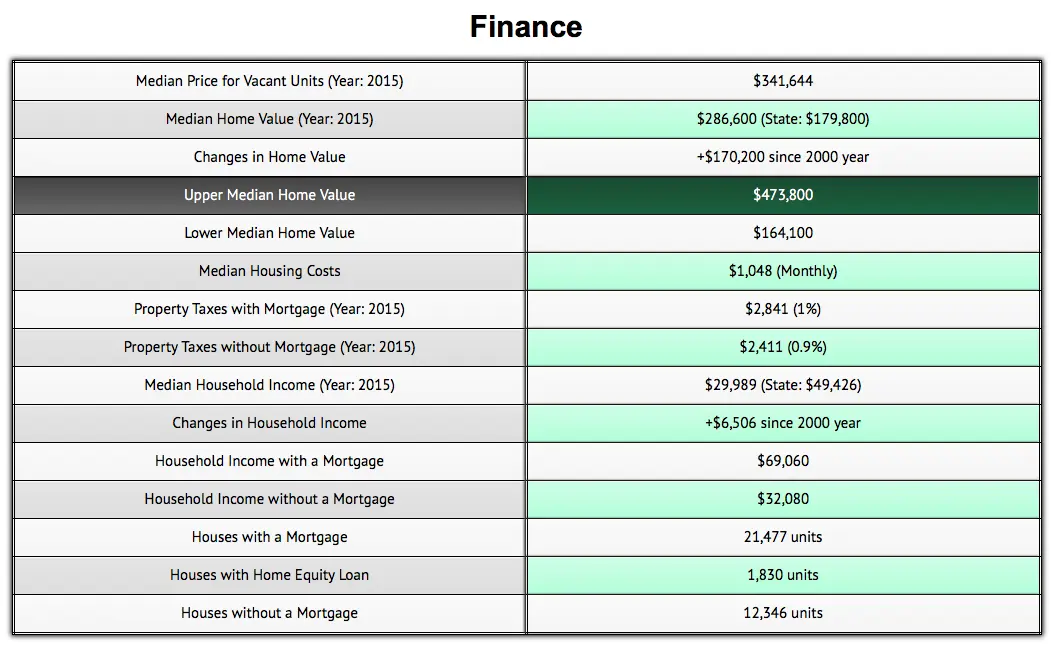Click the Finance heading

(526, 27)
